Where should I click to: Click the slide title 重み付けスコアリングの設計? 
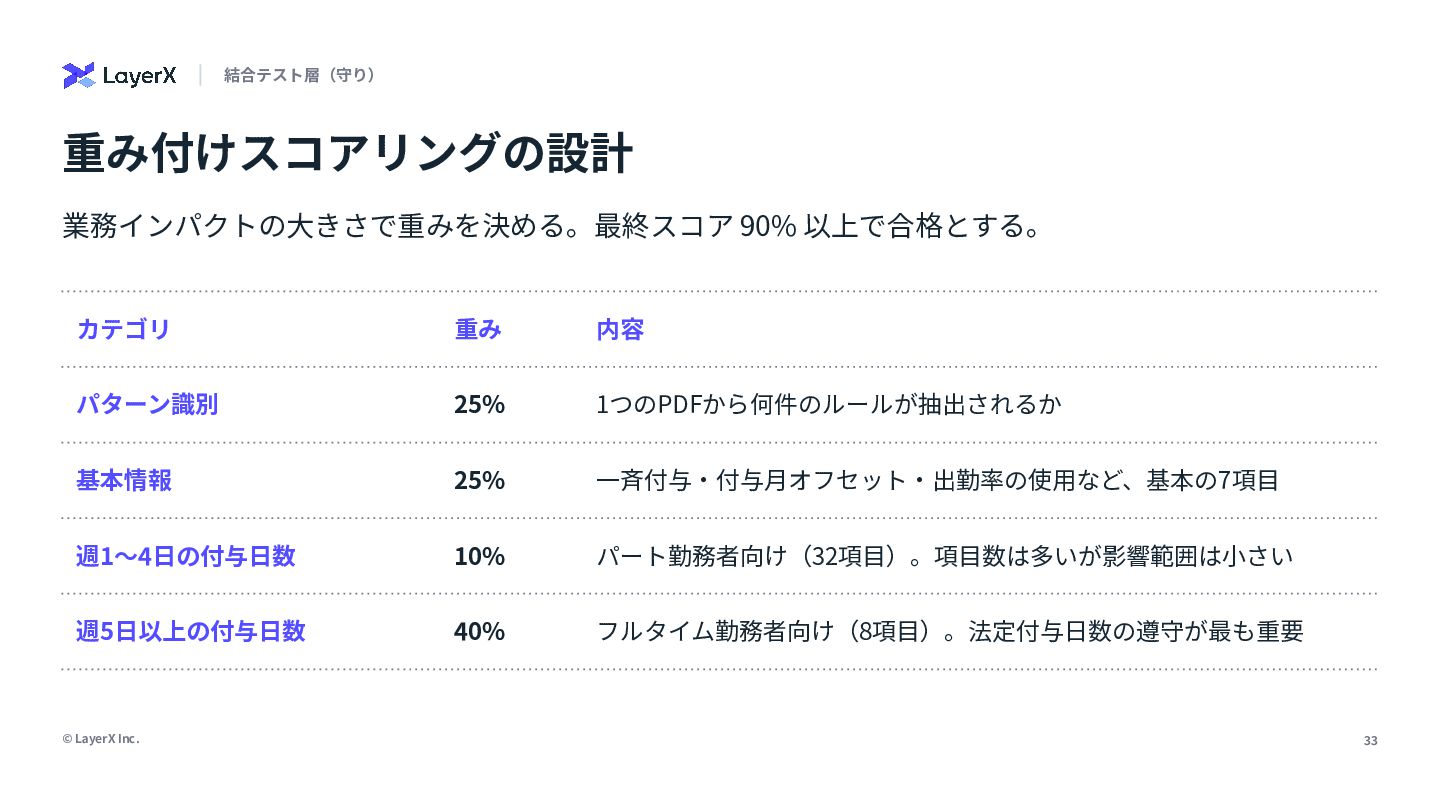coord(347,153)
